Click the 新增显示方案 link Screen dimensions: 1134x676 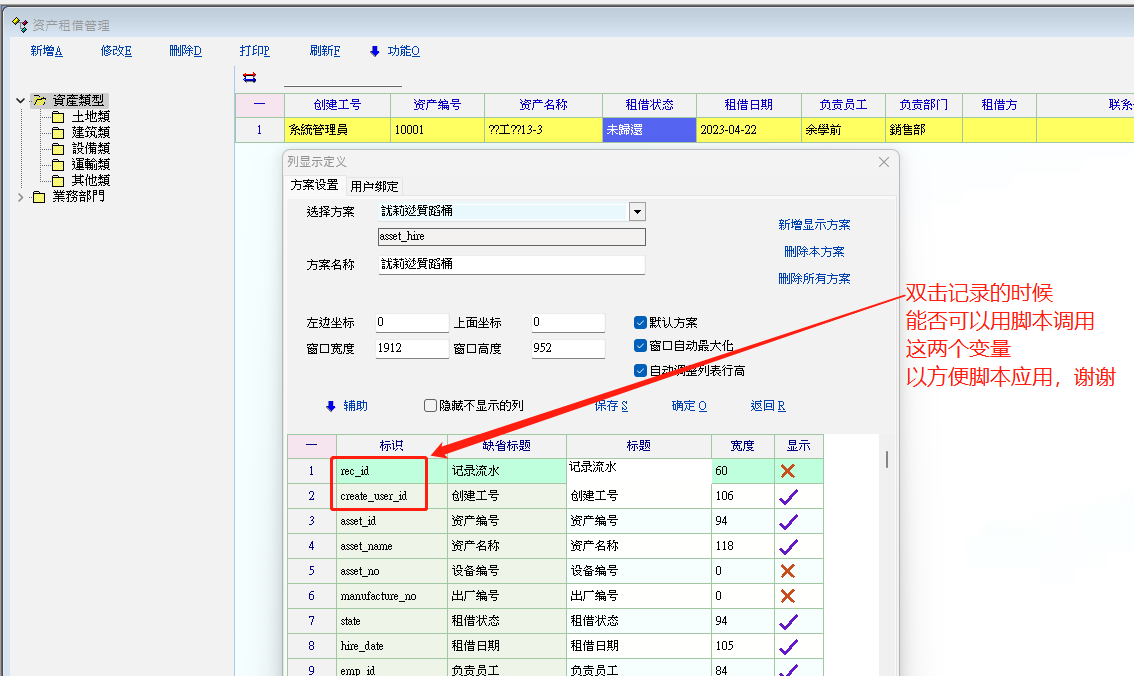(x=814, y=225)
